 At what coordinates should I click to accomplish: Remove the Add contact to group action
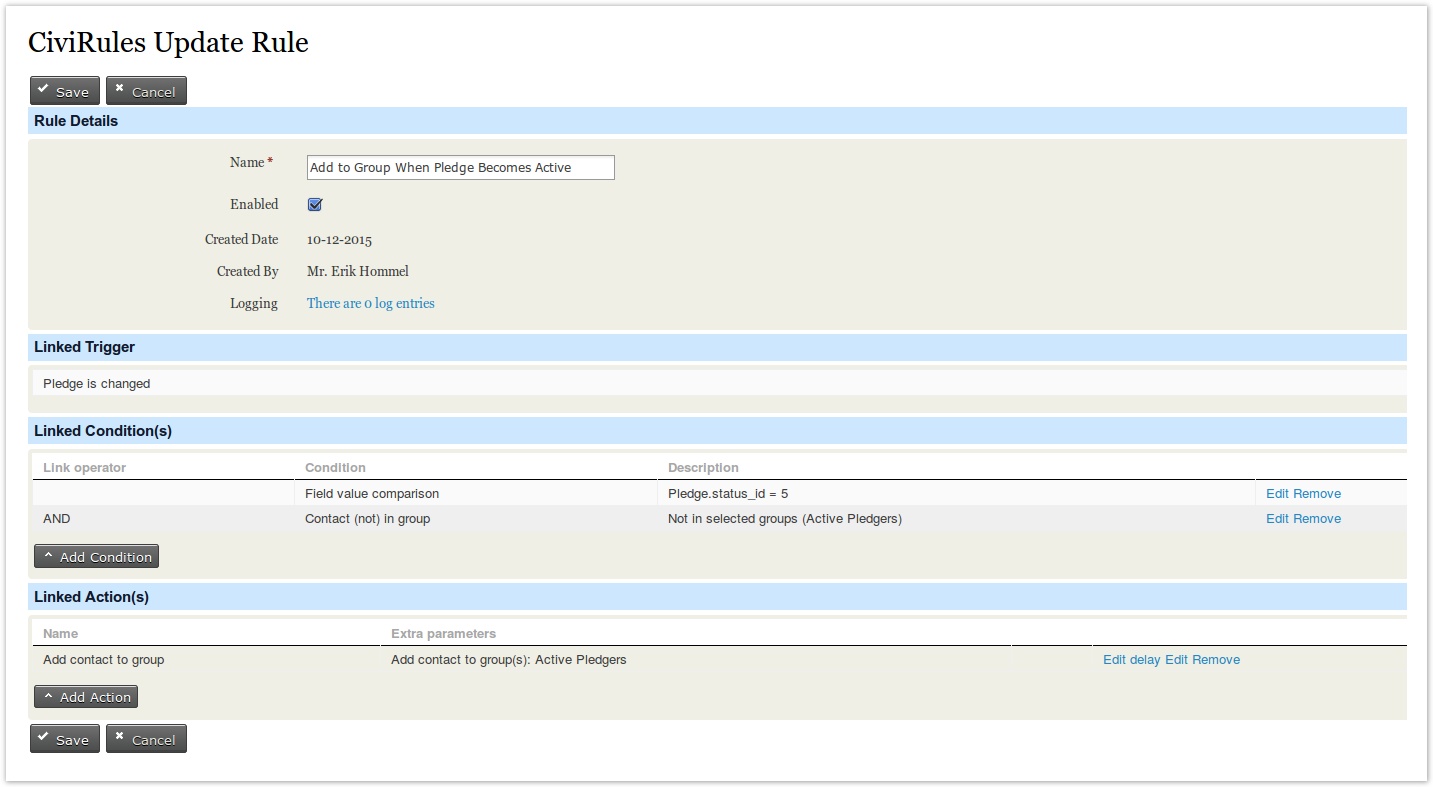[x=1216, y=660]
